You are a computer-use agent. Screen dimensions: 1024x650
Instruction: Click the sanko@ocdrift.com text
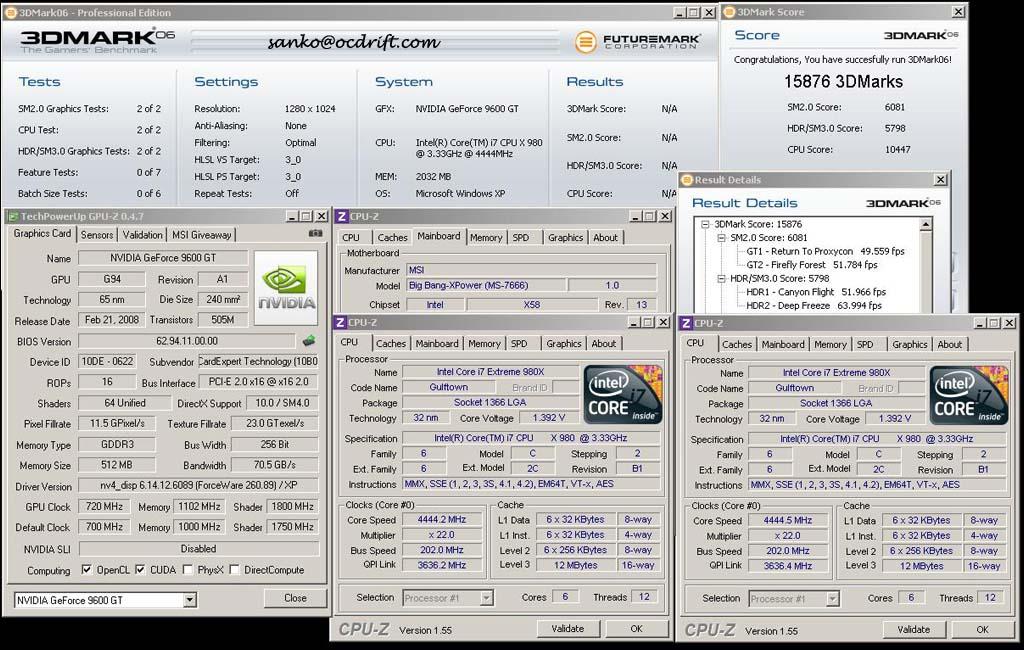(x=354, y=42)
